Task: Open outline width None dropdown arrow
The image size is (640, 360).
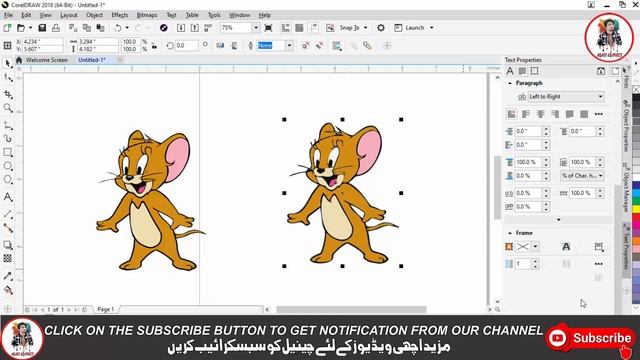Action: click(x=289, y=45)
